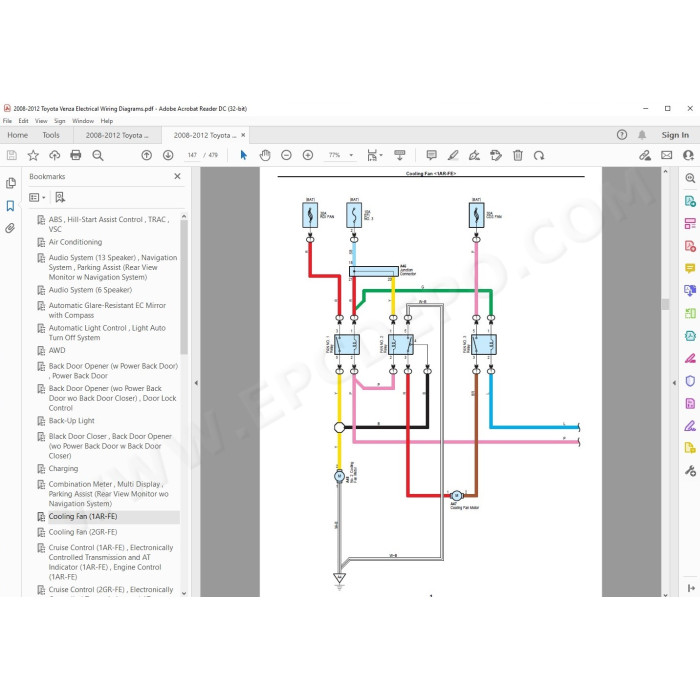700x700 pixels.
Task: Click the read mode scrolling icon
Action: (400, 155)
